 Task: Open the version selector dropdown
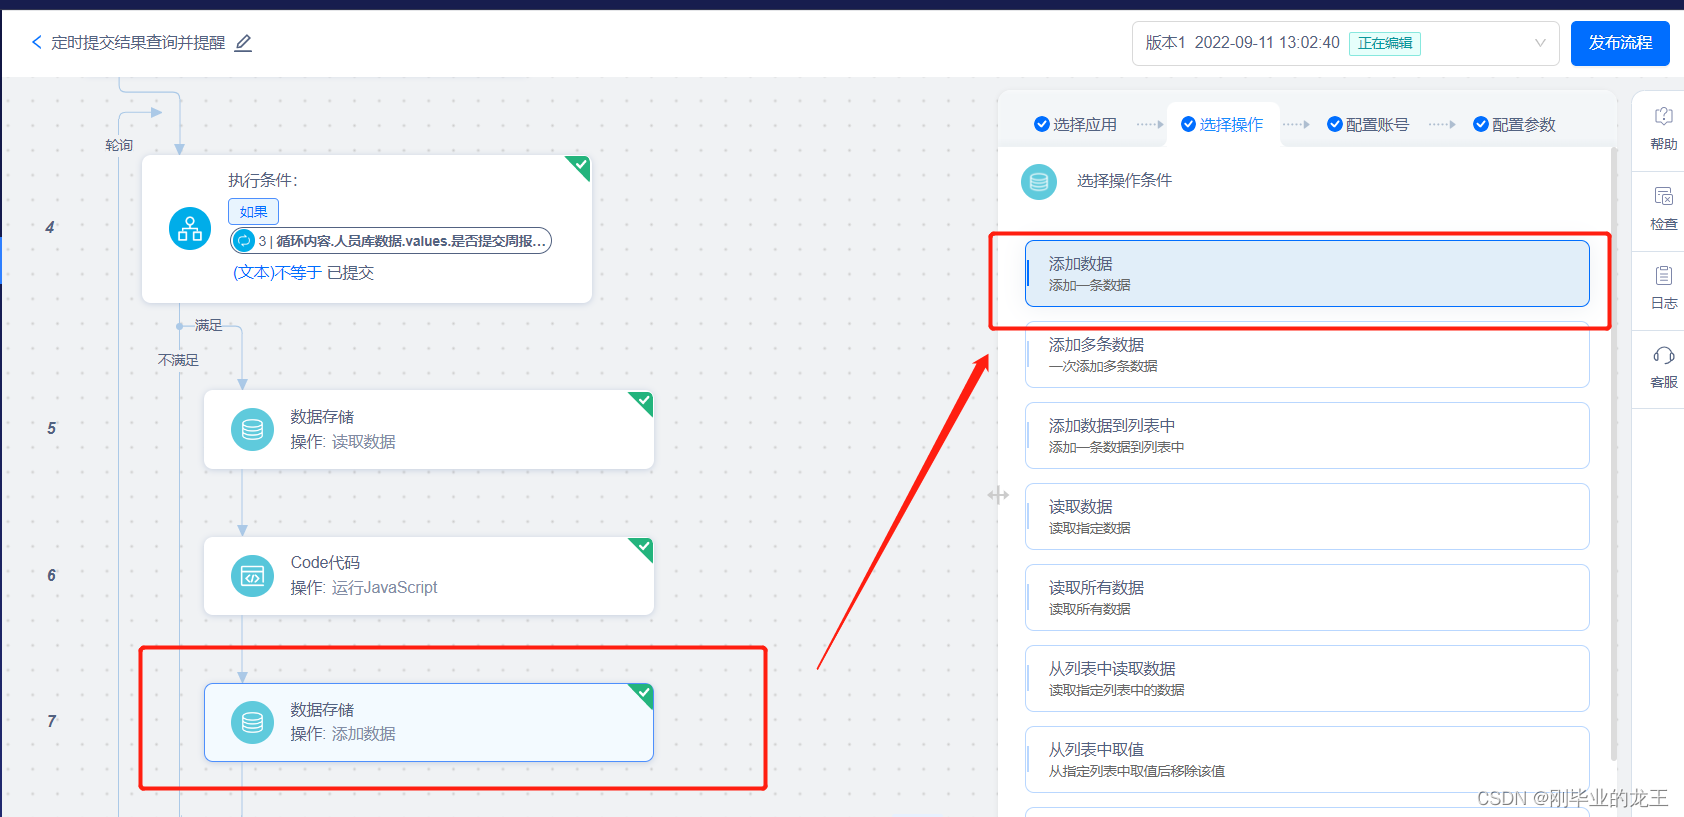pos(1345,43)
